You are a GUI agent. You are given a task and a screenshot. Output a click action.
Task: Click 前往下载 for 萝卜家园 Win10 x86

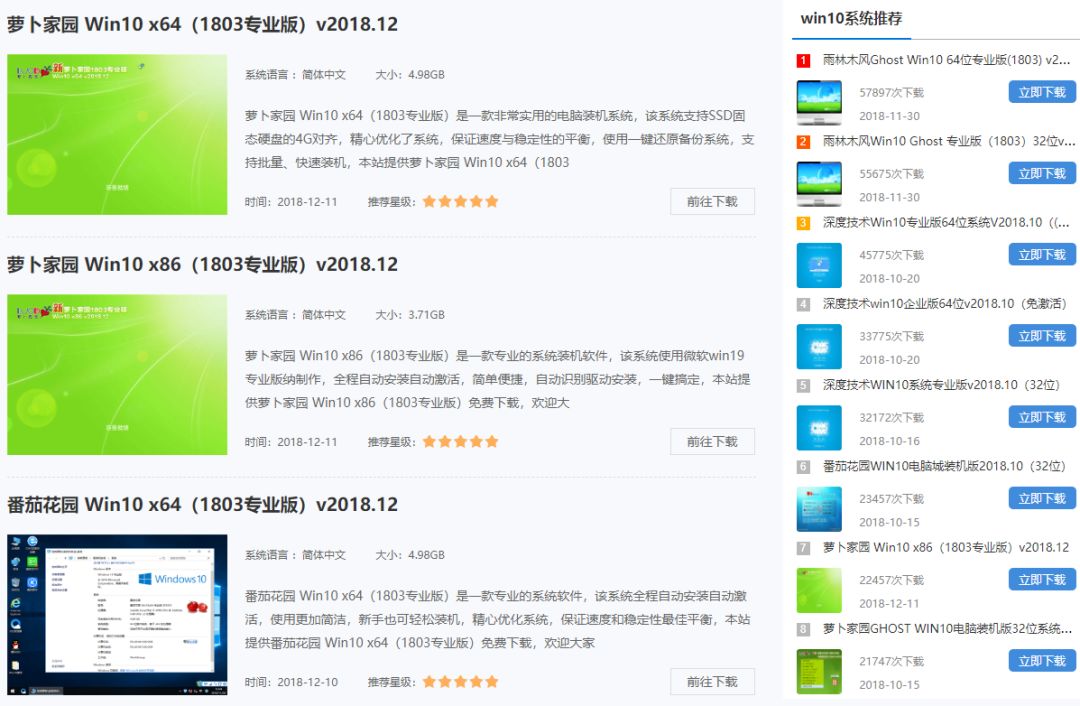[x=712, y=442]
